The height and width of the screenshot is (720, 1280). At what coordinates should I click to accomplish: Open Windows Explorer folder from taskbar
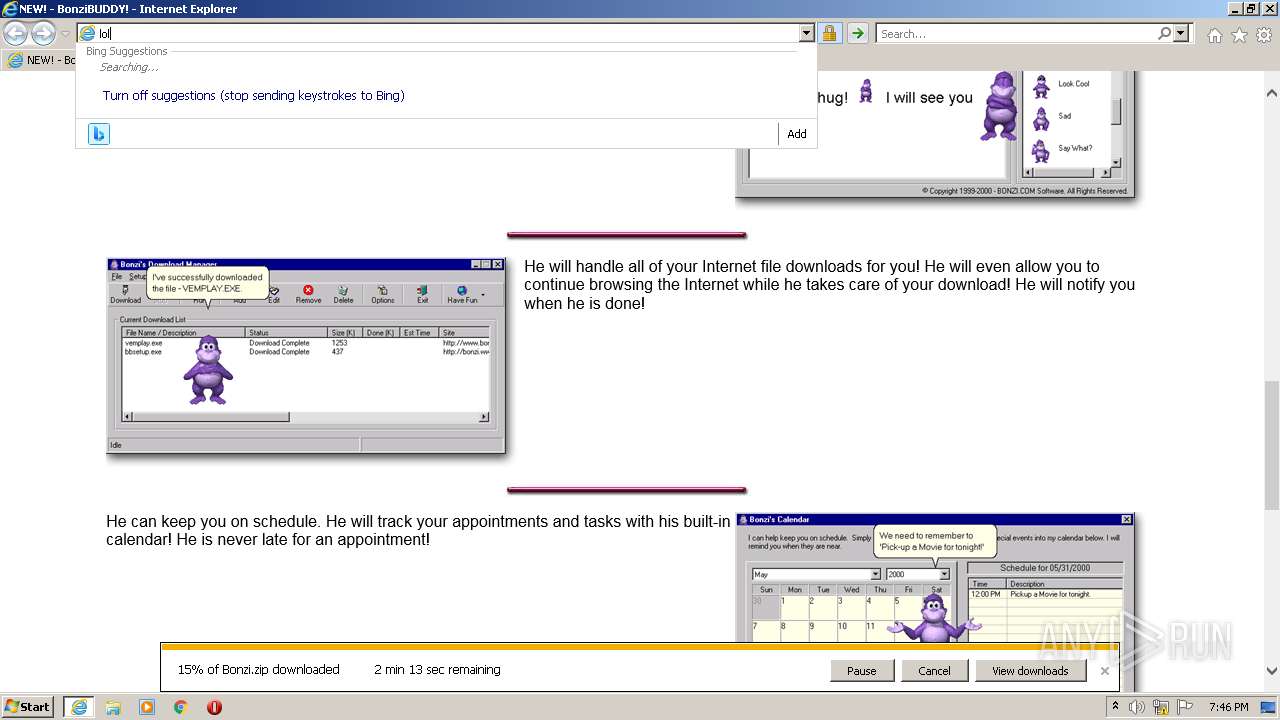[113, 707]
